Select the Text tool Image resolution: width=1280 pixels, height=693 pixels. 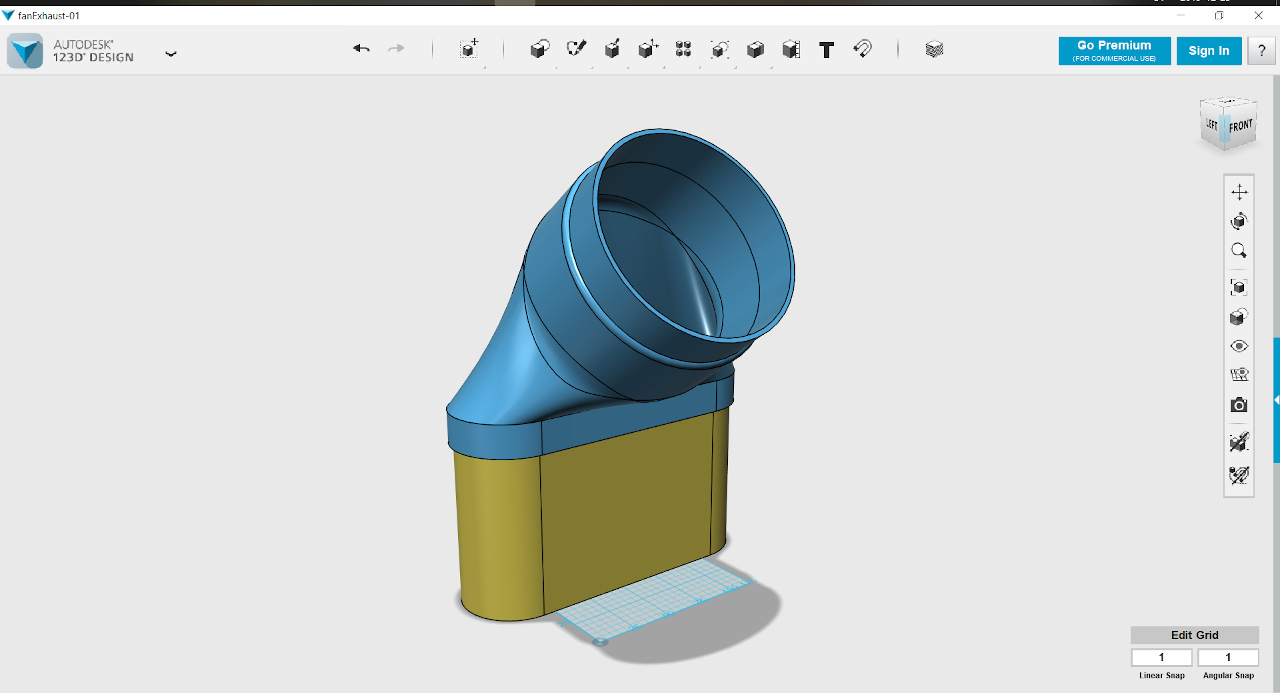[826, 50]
